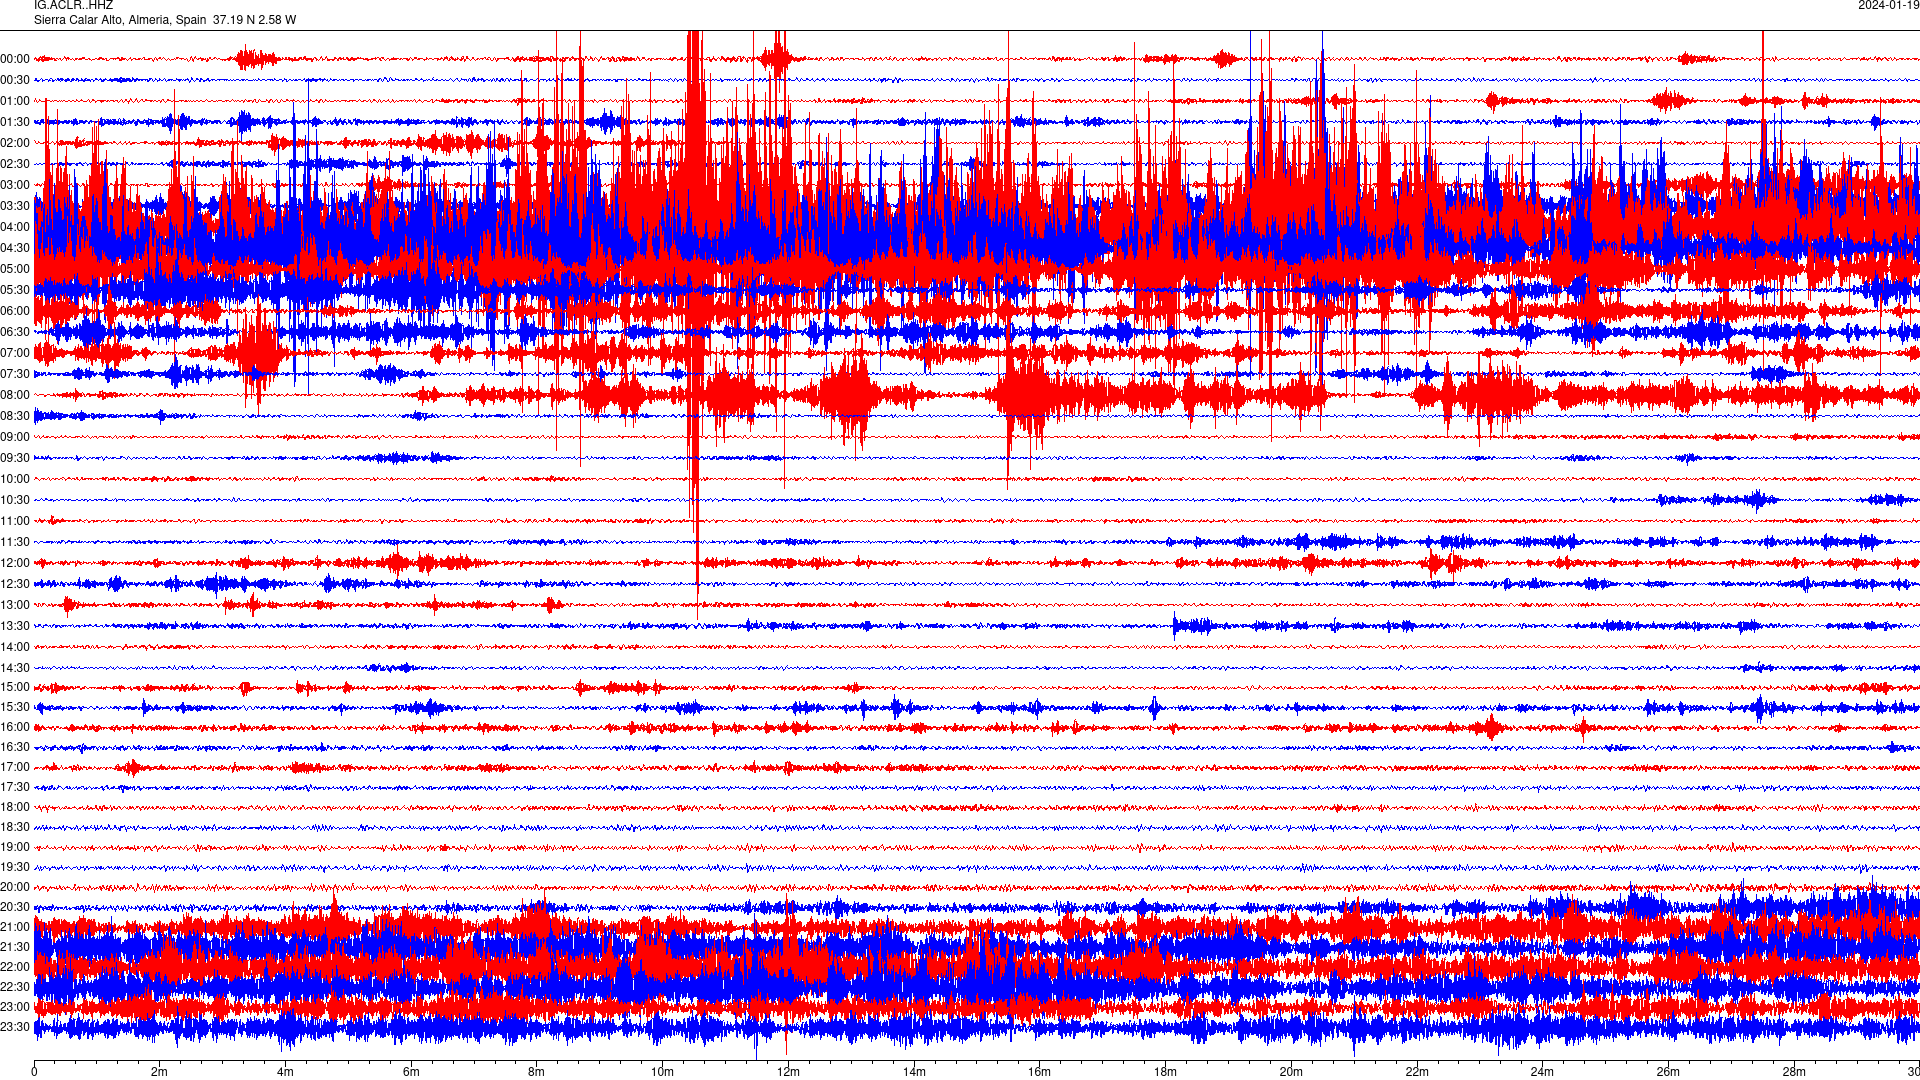Select the 13:30 time row label

15,626
